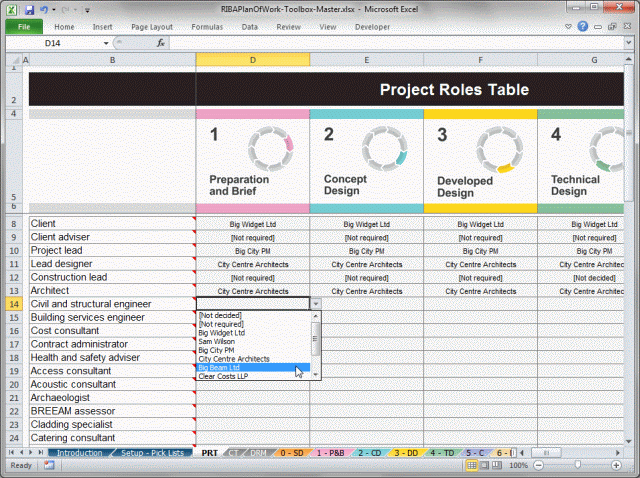640x478 pixels.
Task: Open the Setup - Pick Lists sheet tab
Action: (x=152, y=453)
